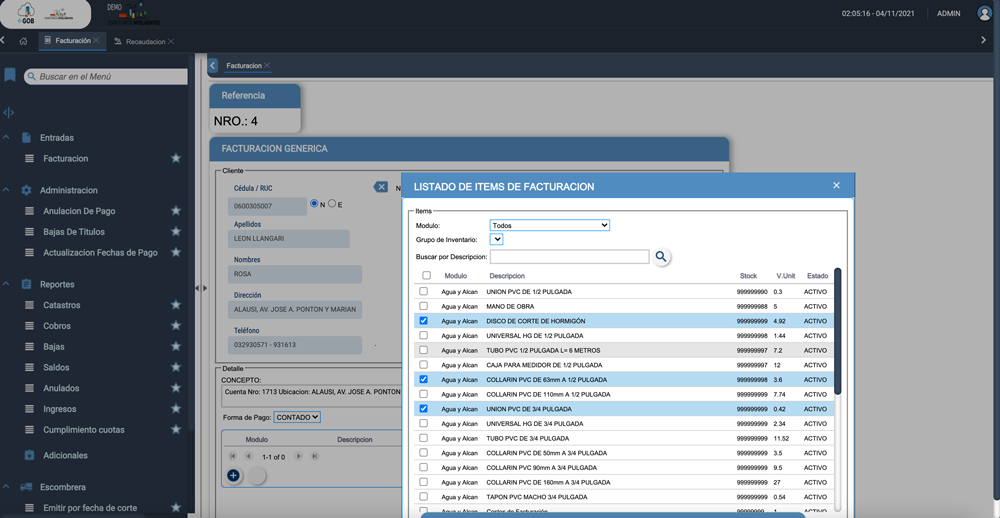The image size is (1000, 518).
Task: Check the MANO DE OBRA item checkbox
Action: pyautogui.click(x=424, y=306)
